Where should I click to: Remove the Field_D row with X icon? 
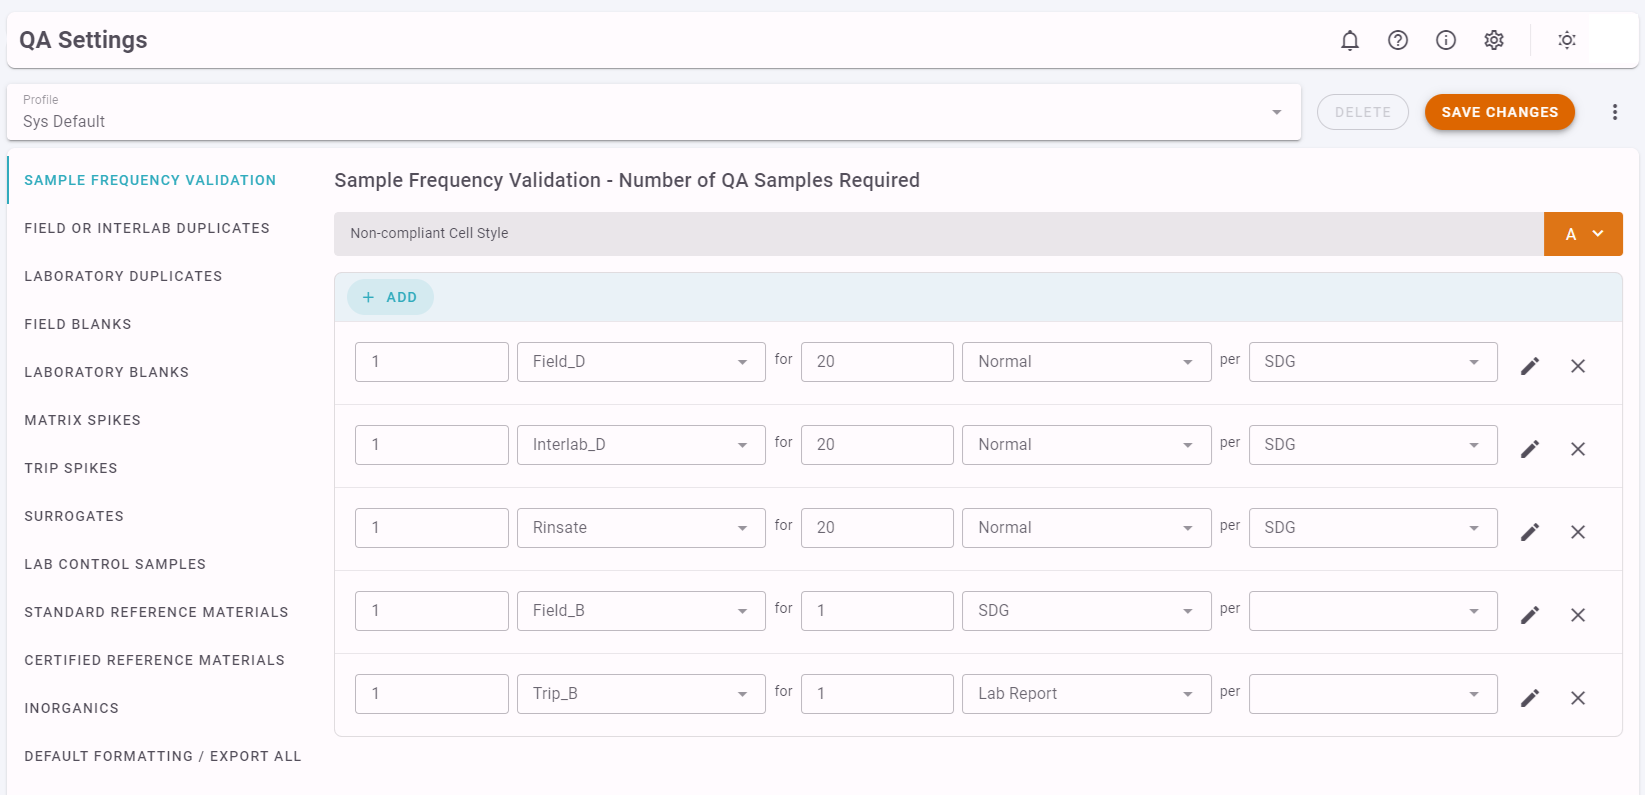[1578, 366]
